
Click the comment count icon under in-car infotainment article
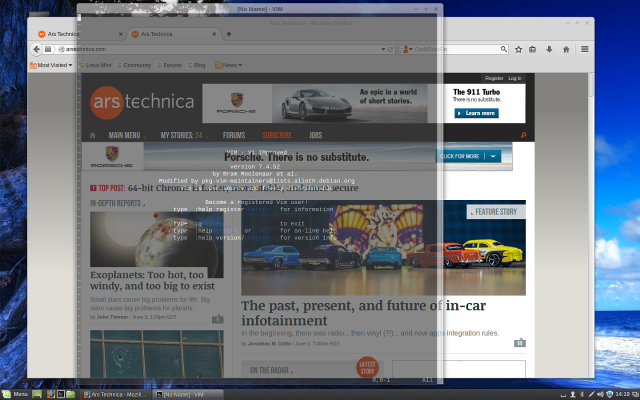[x=520, y=343]
